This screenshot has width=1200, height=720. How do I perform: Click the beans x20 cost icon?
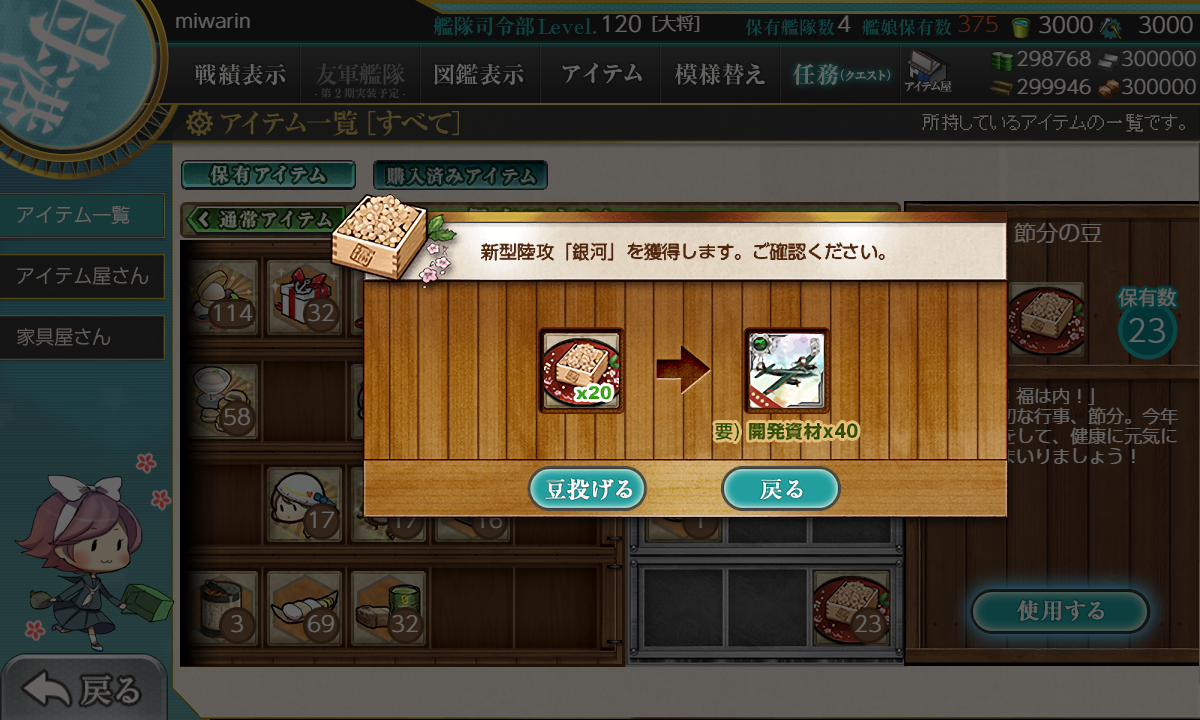[x=581, y=371]
